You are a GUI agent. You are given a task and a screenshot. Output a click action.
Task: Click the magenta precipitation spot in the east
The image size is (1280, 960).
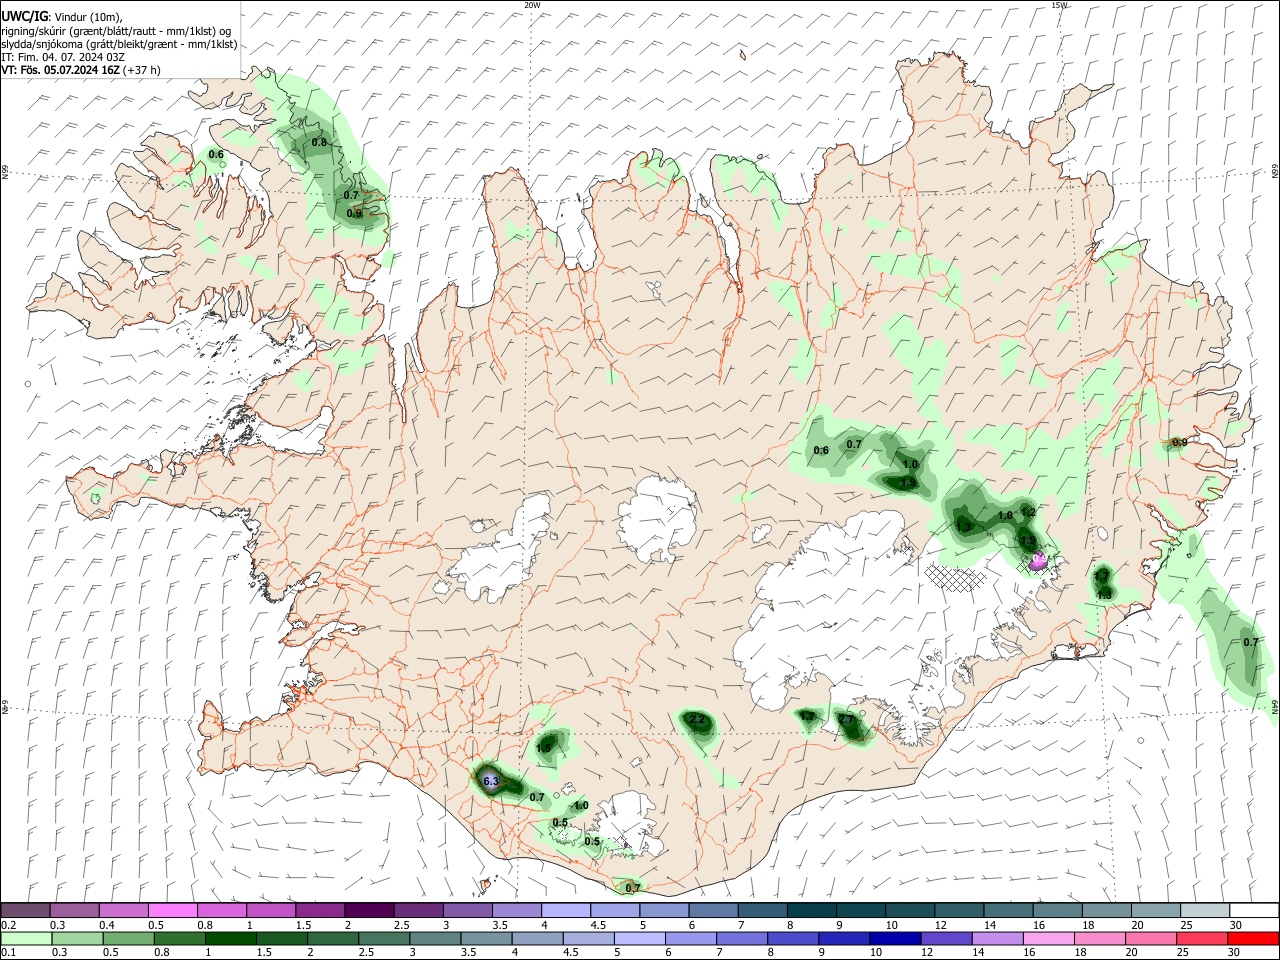tap(1038, 561)
